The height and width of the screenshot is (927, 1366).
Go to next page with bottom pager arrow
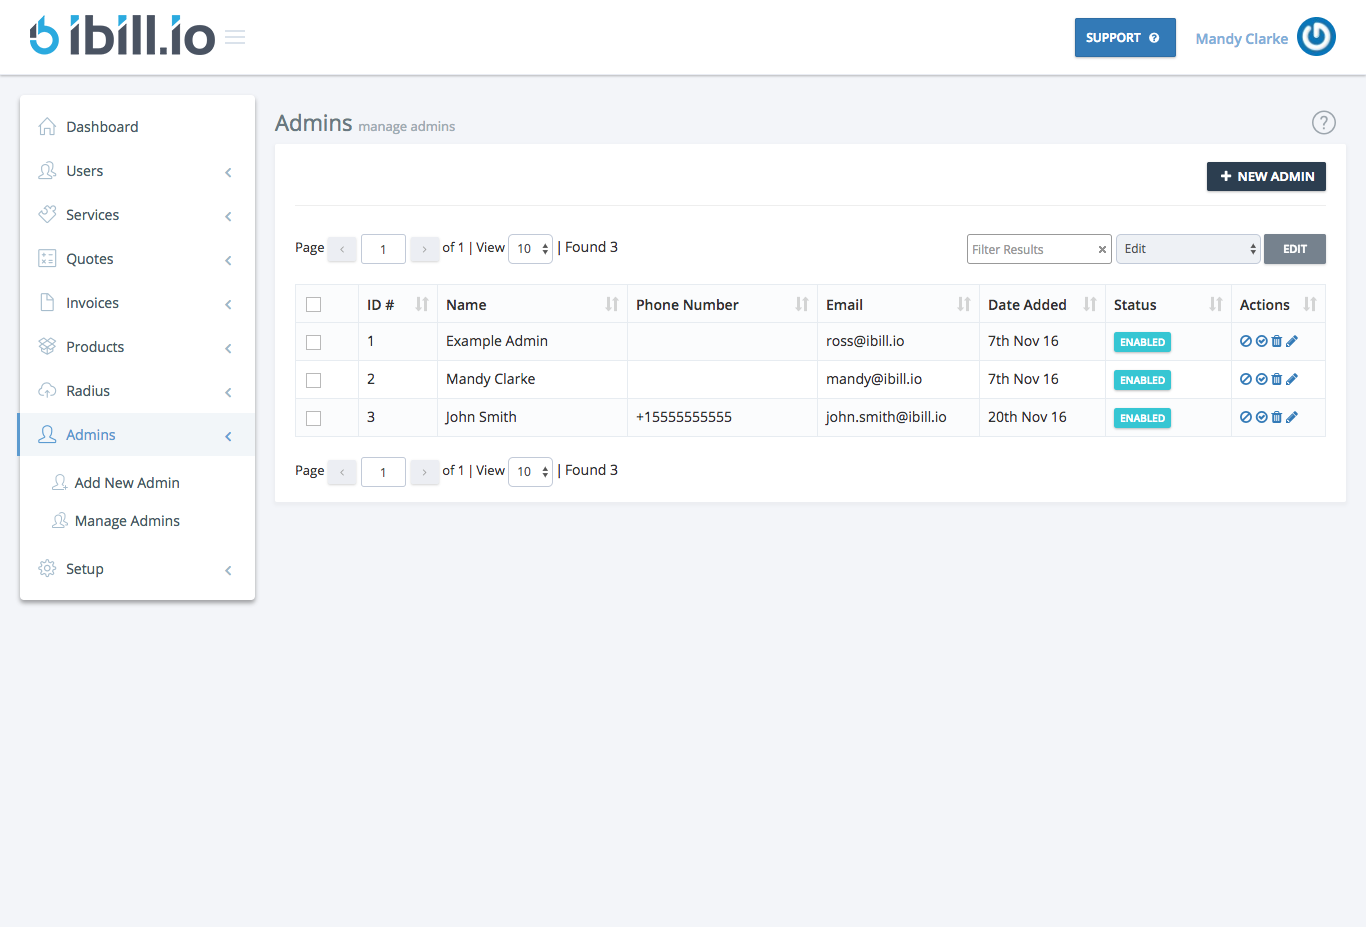click(x=425, y=472)
